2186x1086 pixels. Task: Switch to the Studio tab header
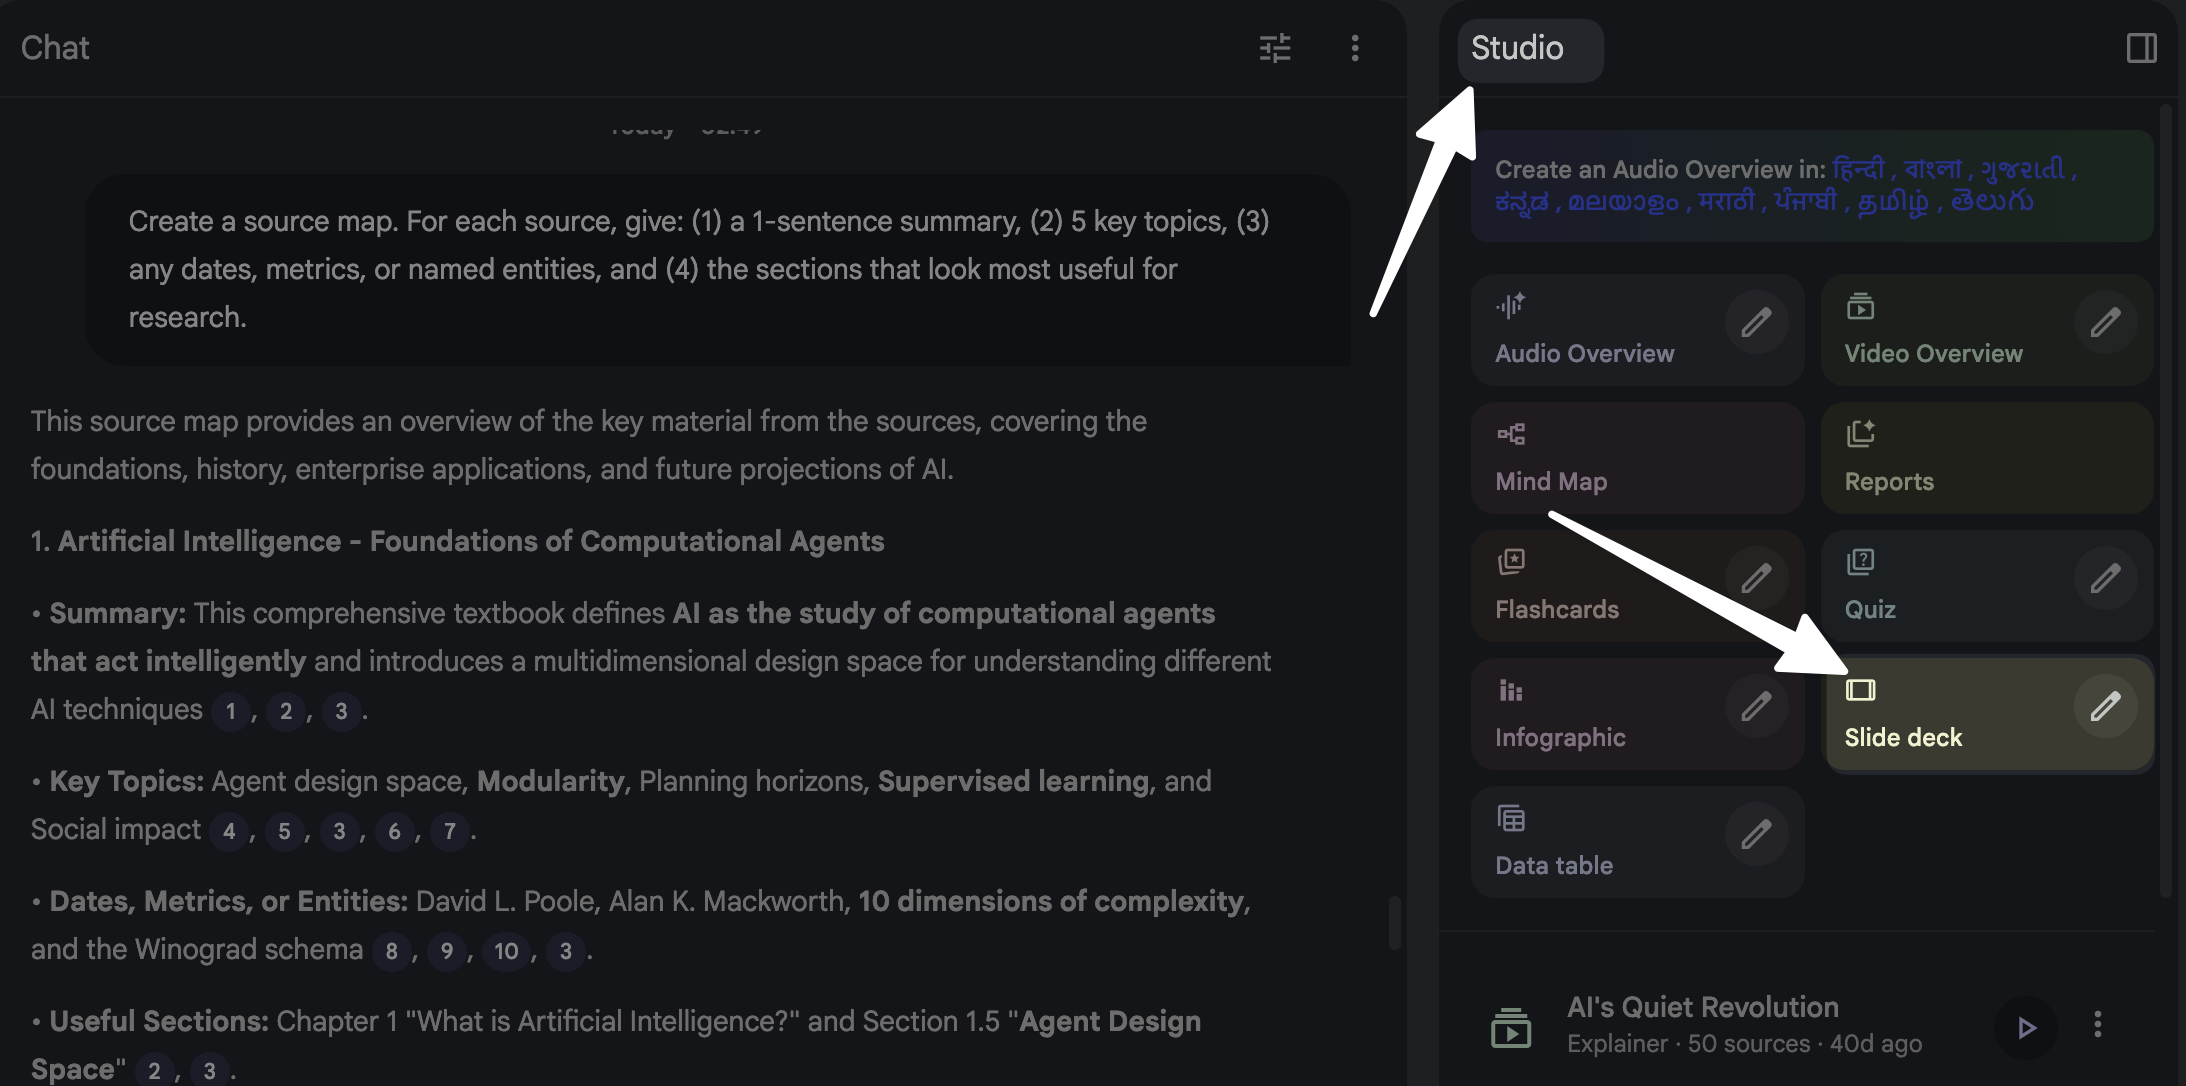point(1517,48)
